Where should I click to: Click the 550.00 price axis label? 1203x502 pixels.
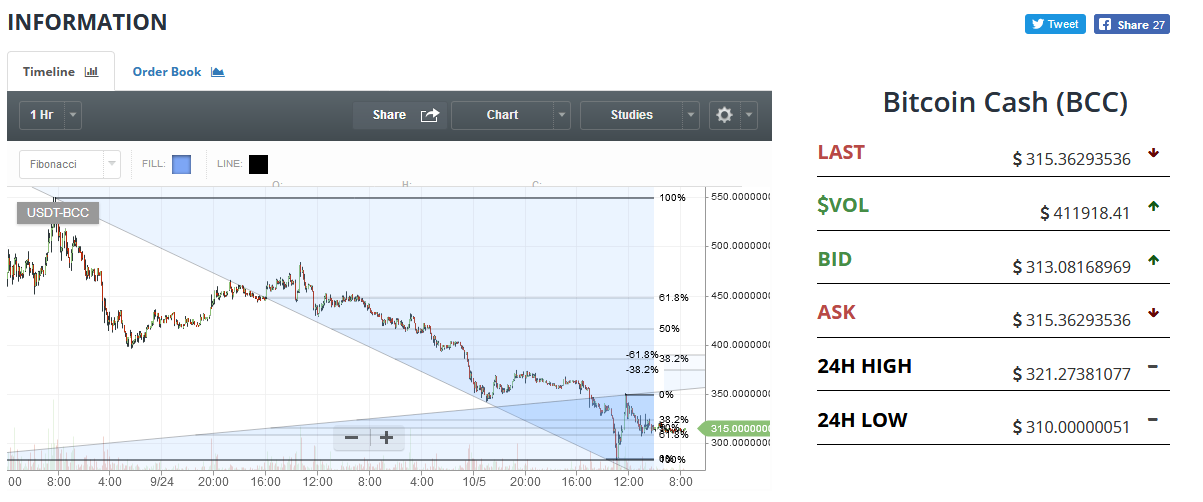click(741, 197)
